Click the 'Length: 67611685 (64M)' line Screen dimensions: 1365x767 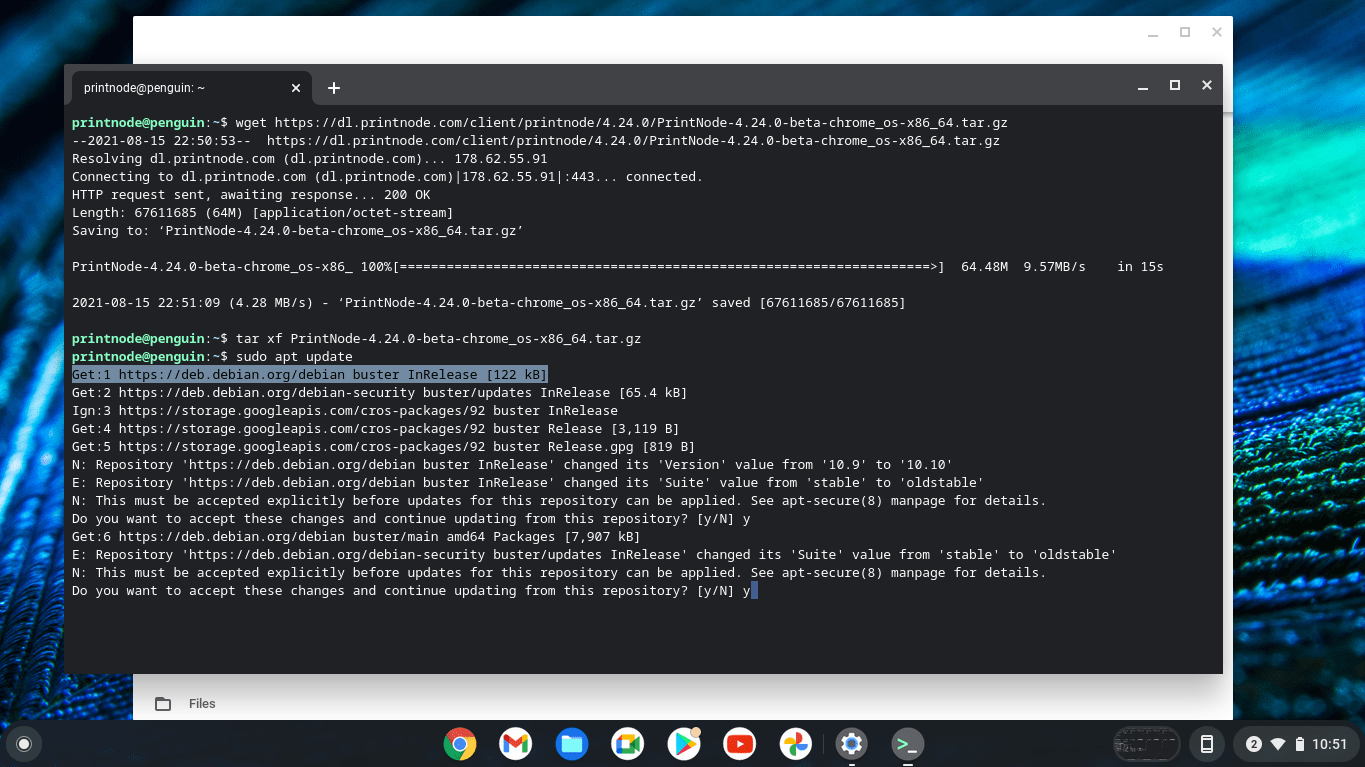point(262,212)
